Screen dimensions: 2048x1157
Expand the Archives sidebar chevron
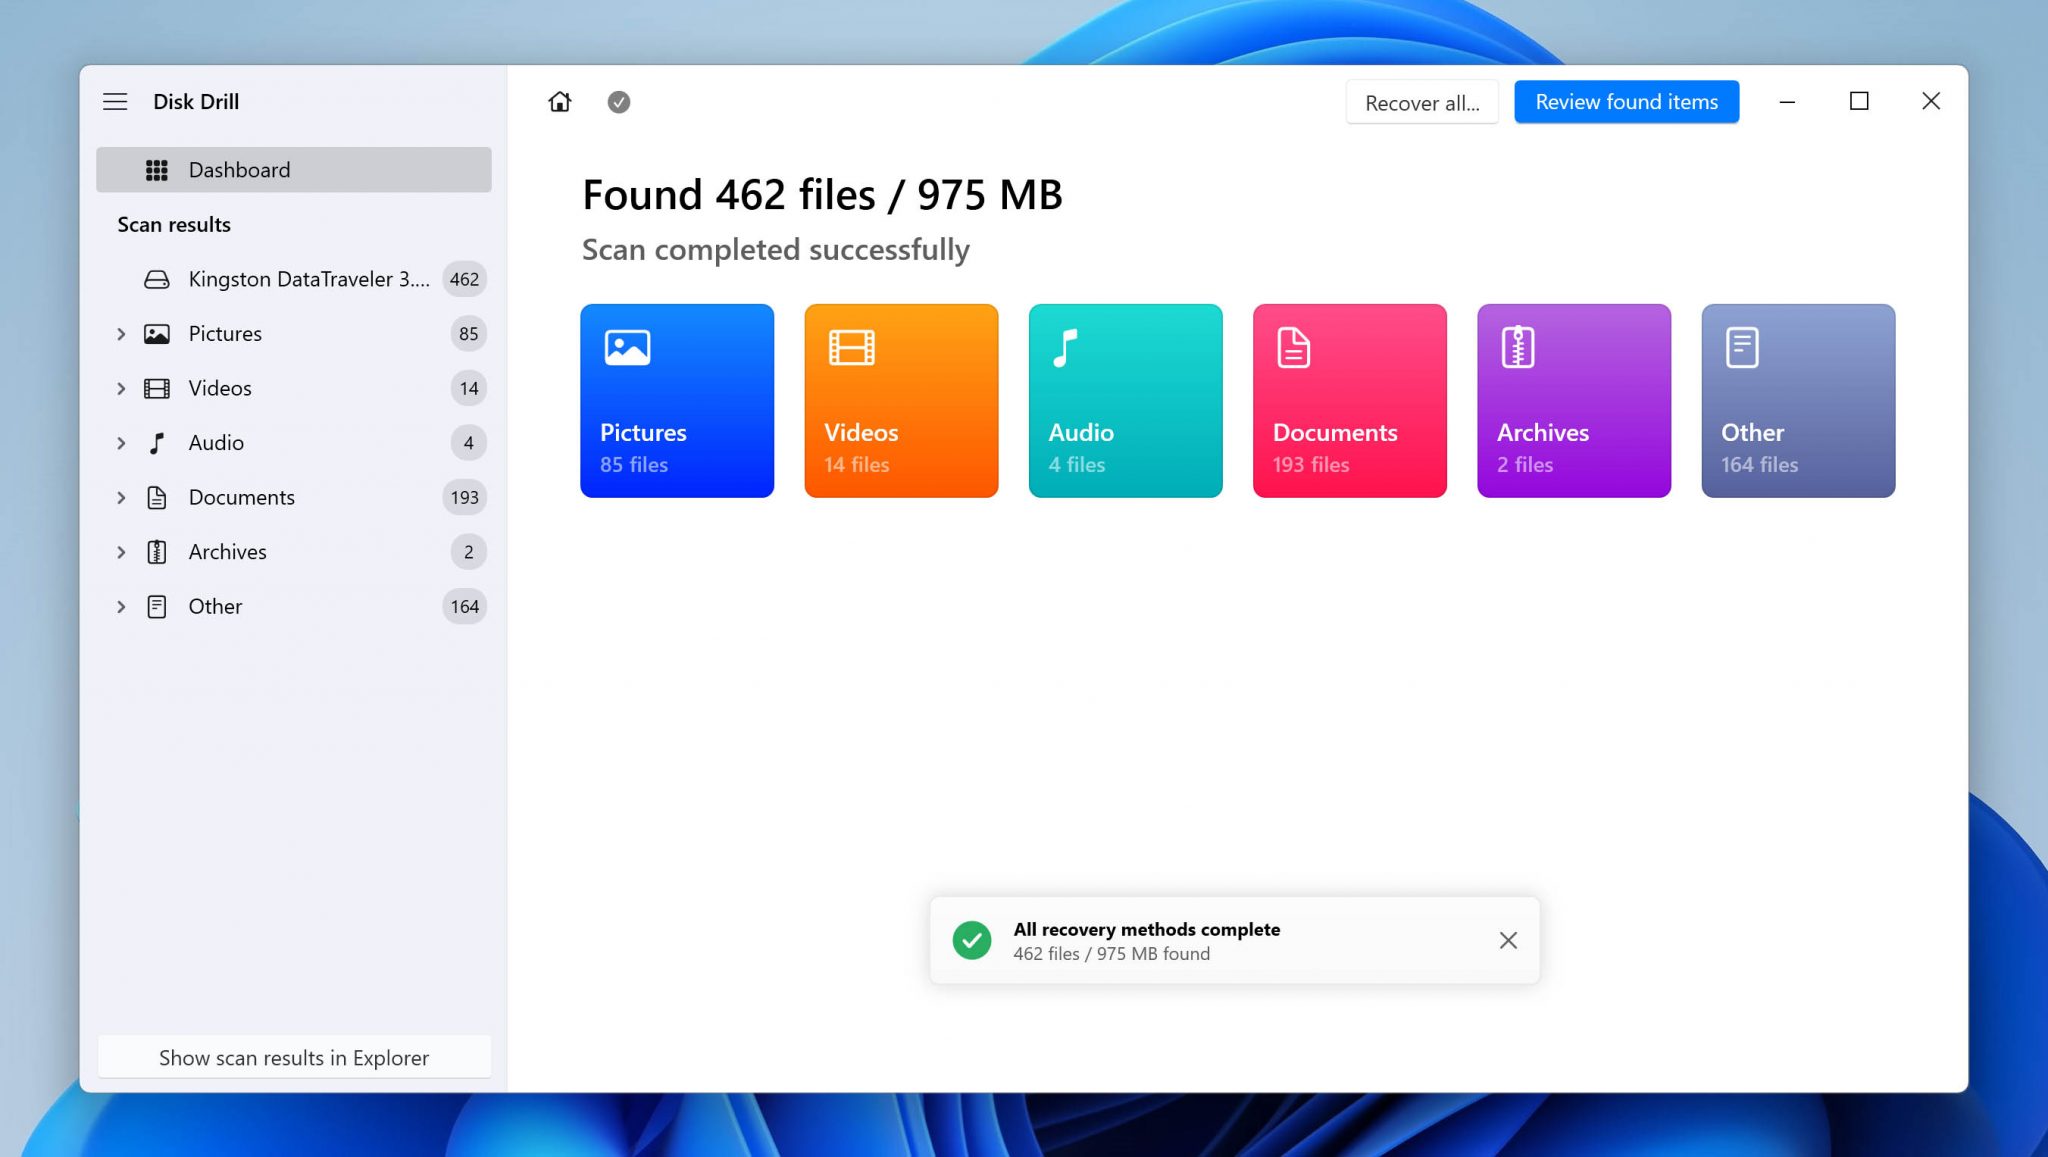(x=121, y=552)
